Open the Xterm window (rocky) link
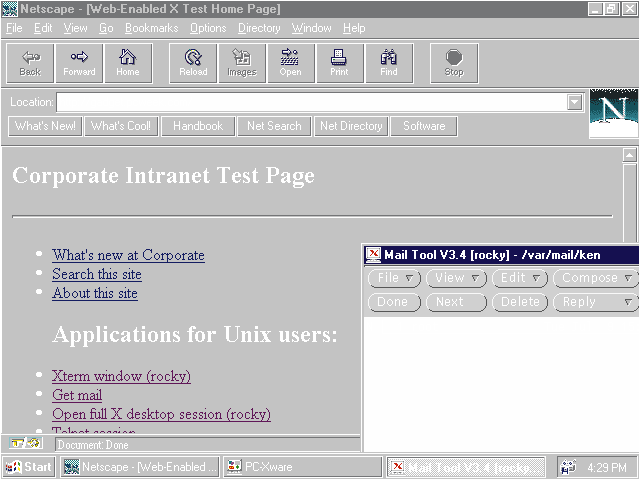Image resolution: width=640 pixels, height=480 pixels. 121,376
